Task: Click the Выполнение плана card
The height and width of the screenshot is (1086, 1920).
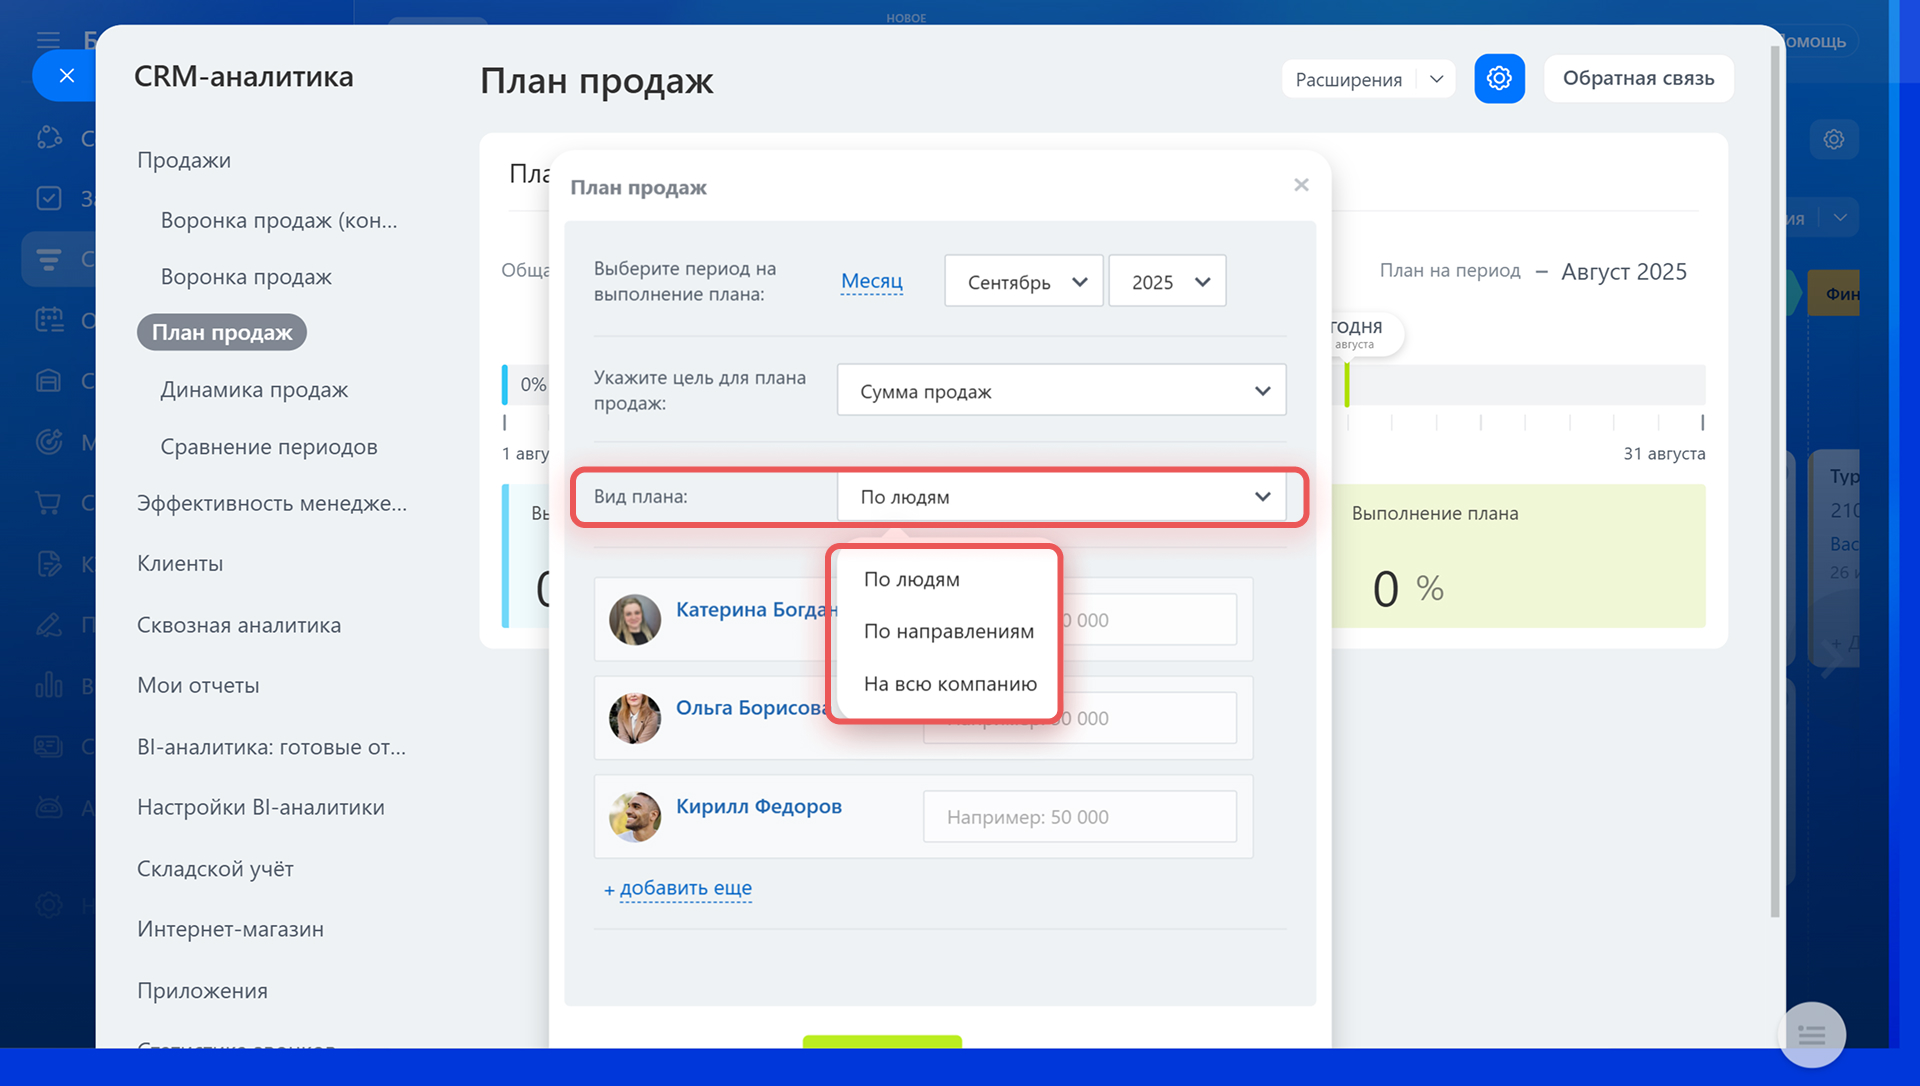Action: [x=1518, y=556]
